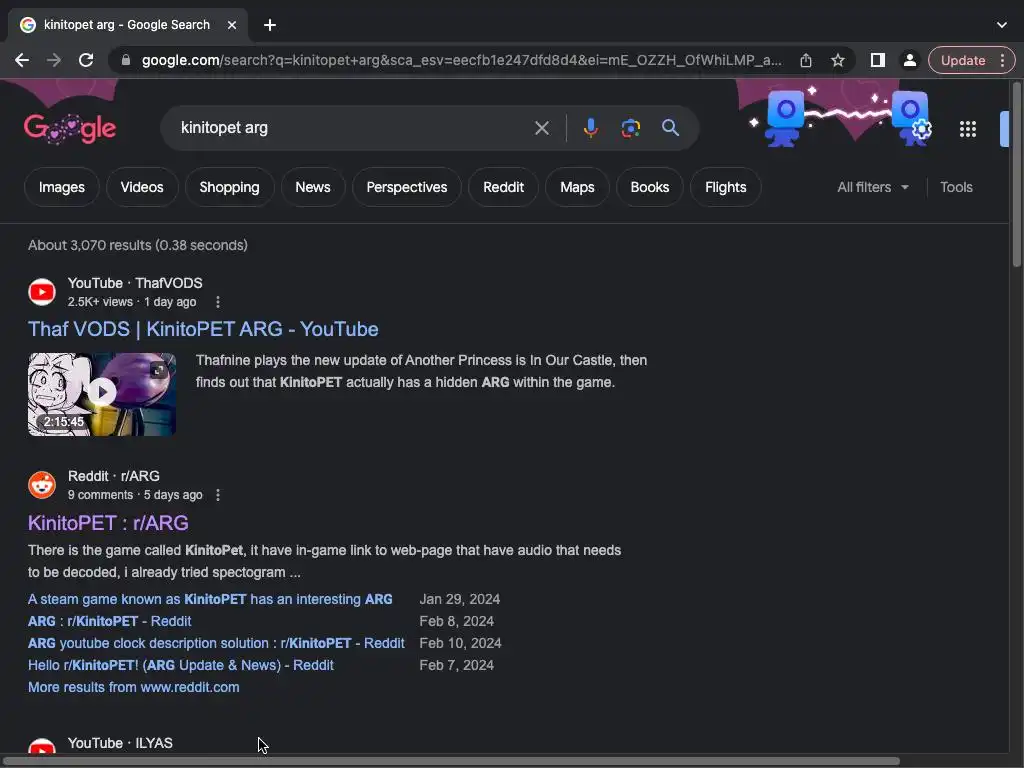Viewport: 1024px width, 768px height.
Task: Filter results by Images
Action: (x=62, y=187)
